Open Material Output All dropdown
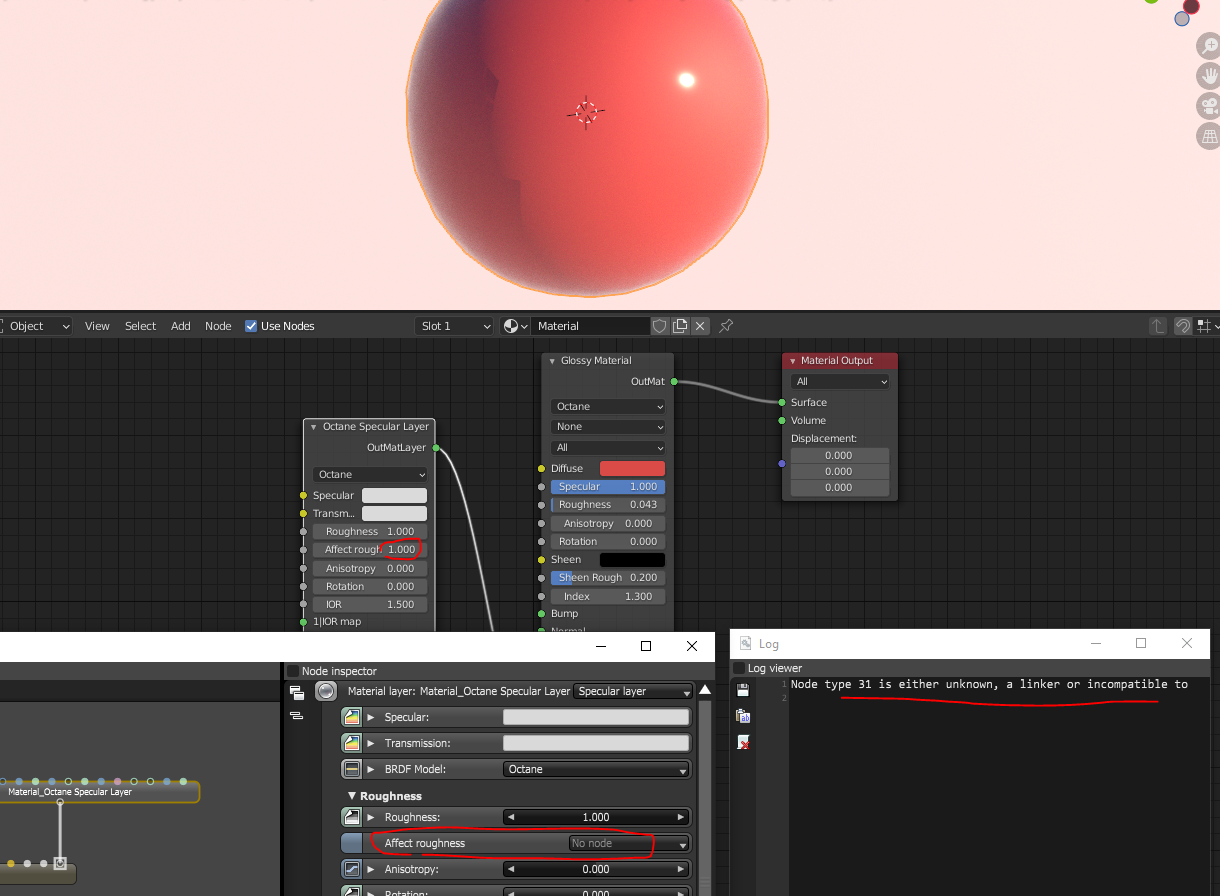Screen dimensions: 1220x896 click(x=839, y=381)
